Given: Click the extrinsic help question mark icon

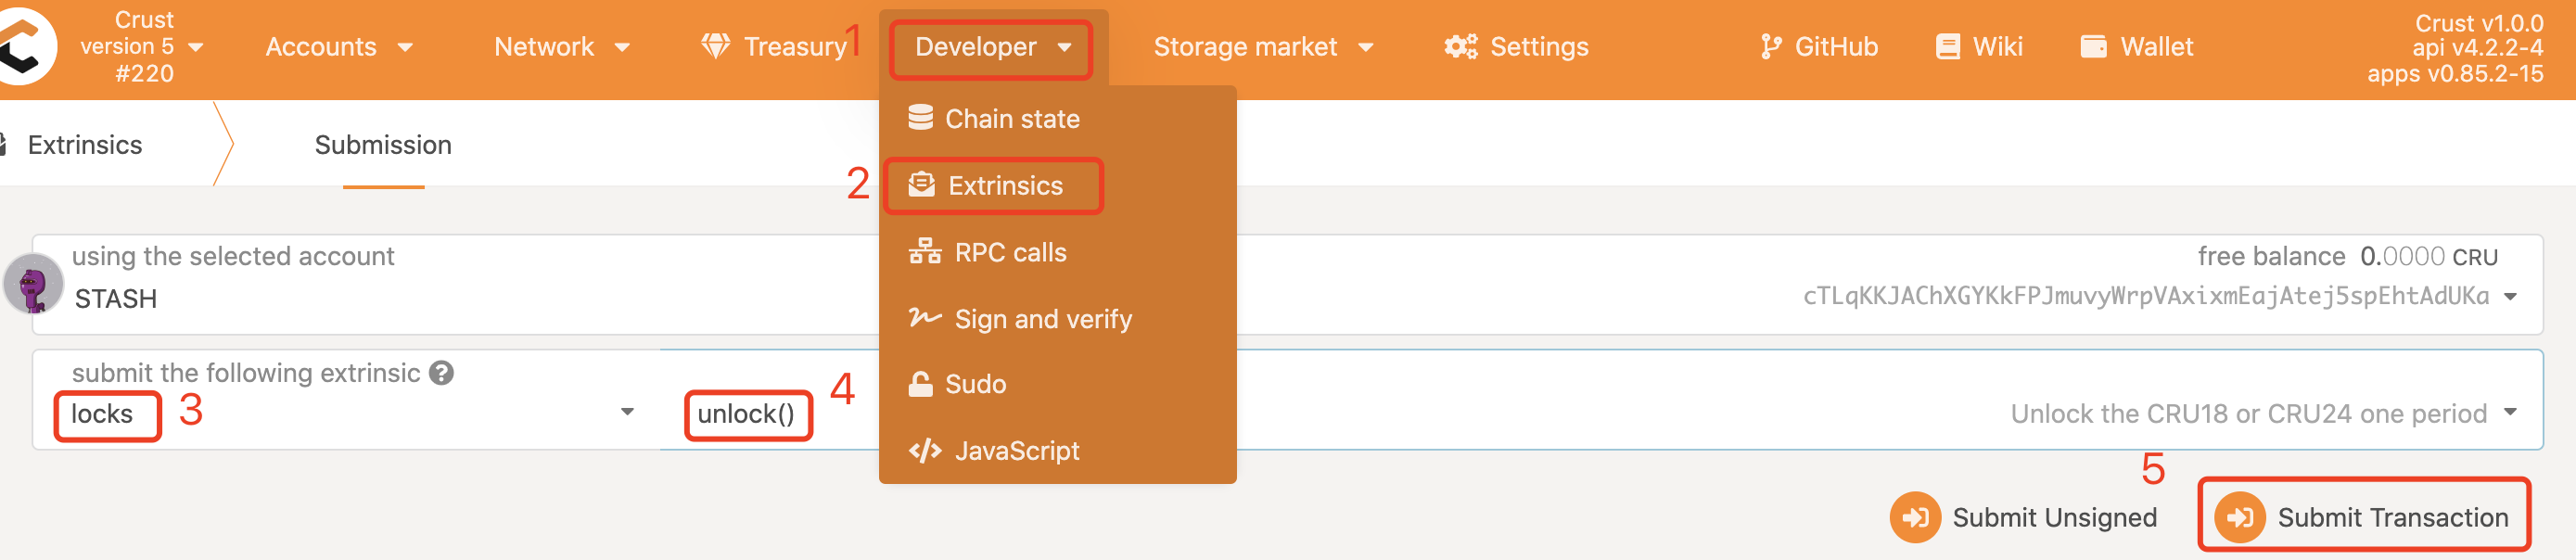Looking at the screenshot, I should coord(441,373).
